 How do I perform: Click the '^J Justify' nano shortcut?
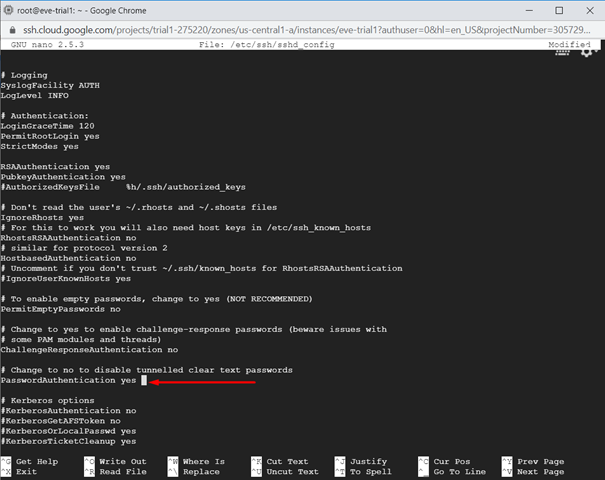click(x=361, y=461)
